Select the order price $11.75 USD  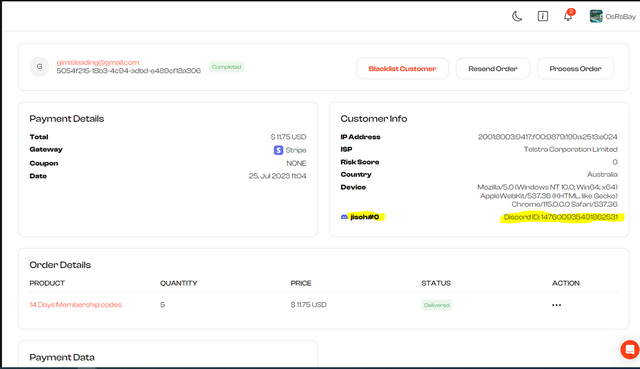309,305
